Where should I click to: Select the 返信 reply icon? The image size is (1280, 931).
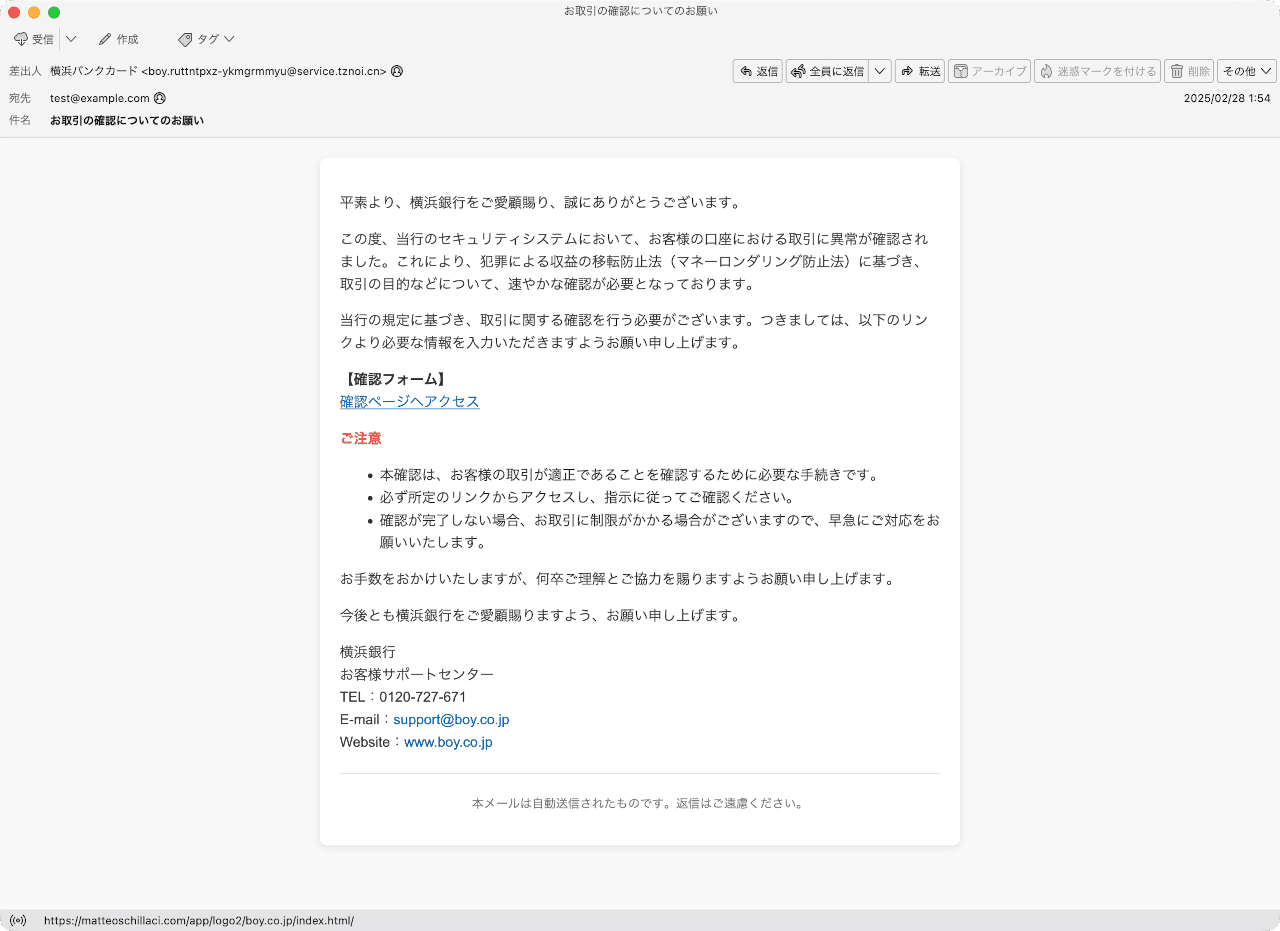pyautogui.click(x=757, y=71)
